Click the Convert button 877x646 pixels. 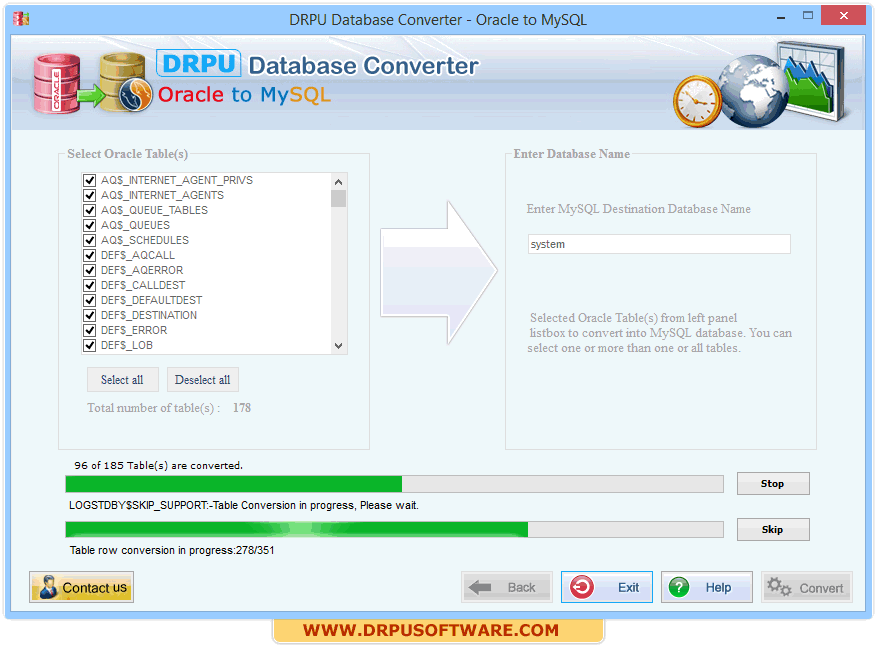807,587
